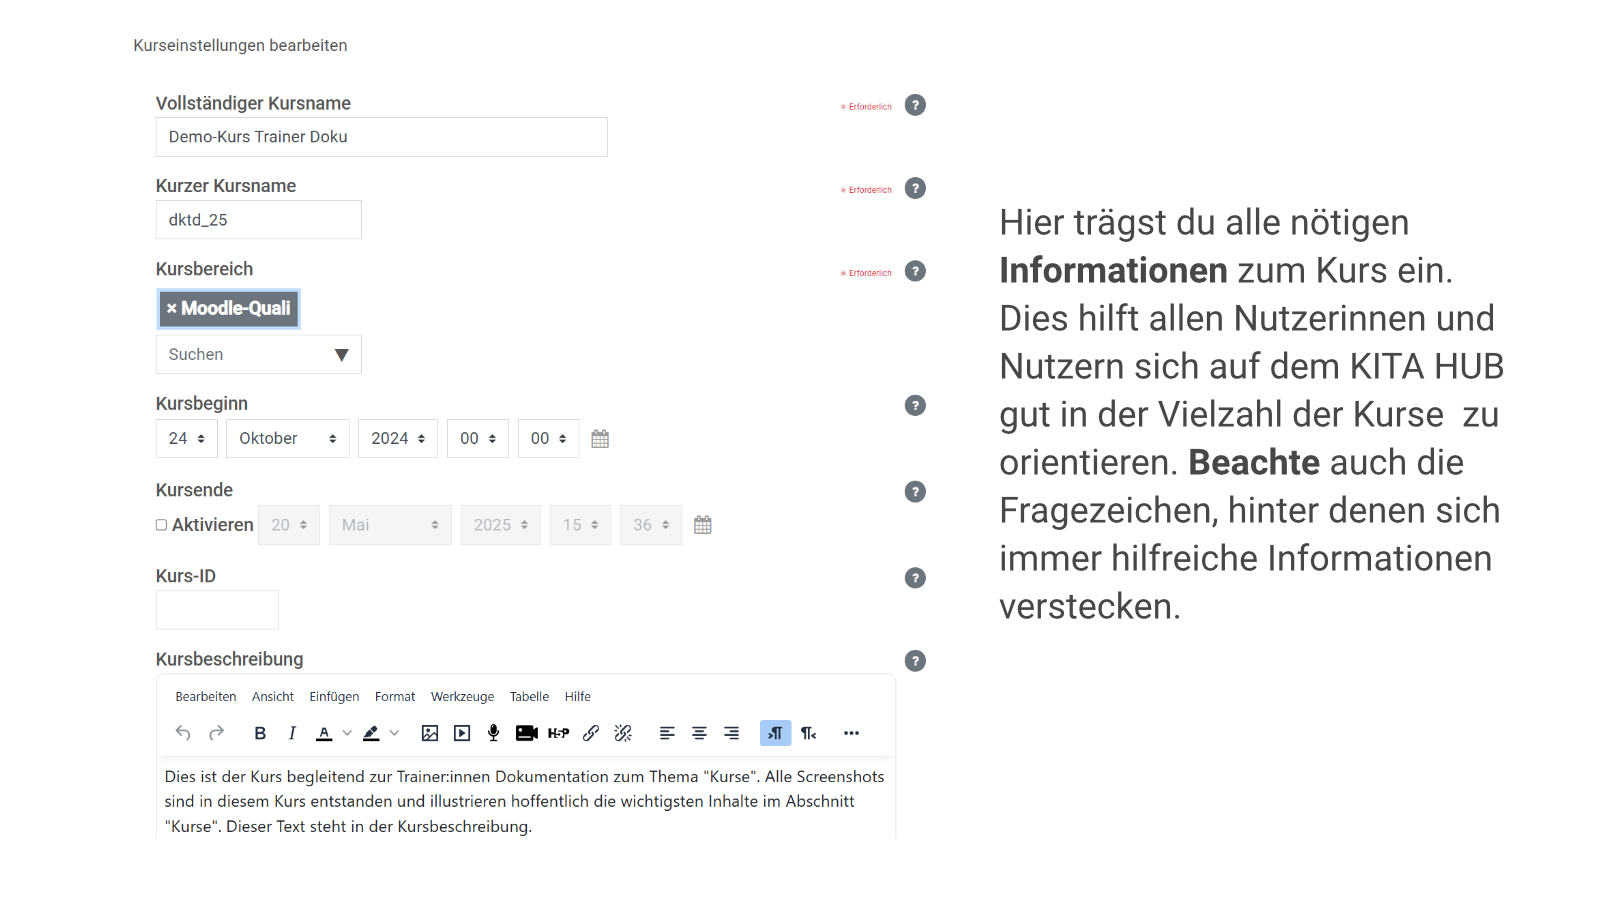Open highlight color options arrow
The height and width of the screenshot is (900, 1600).
point(394,733)
